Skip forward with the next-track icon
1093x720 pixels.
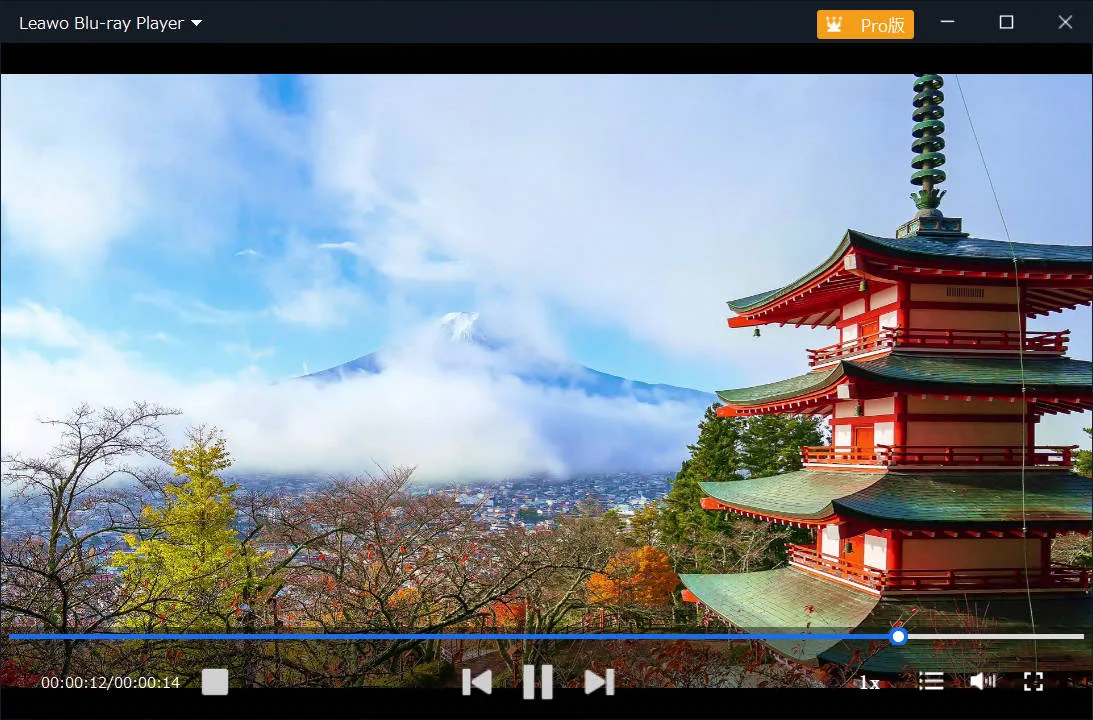[598, 682]
